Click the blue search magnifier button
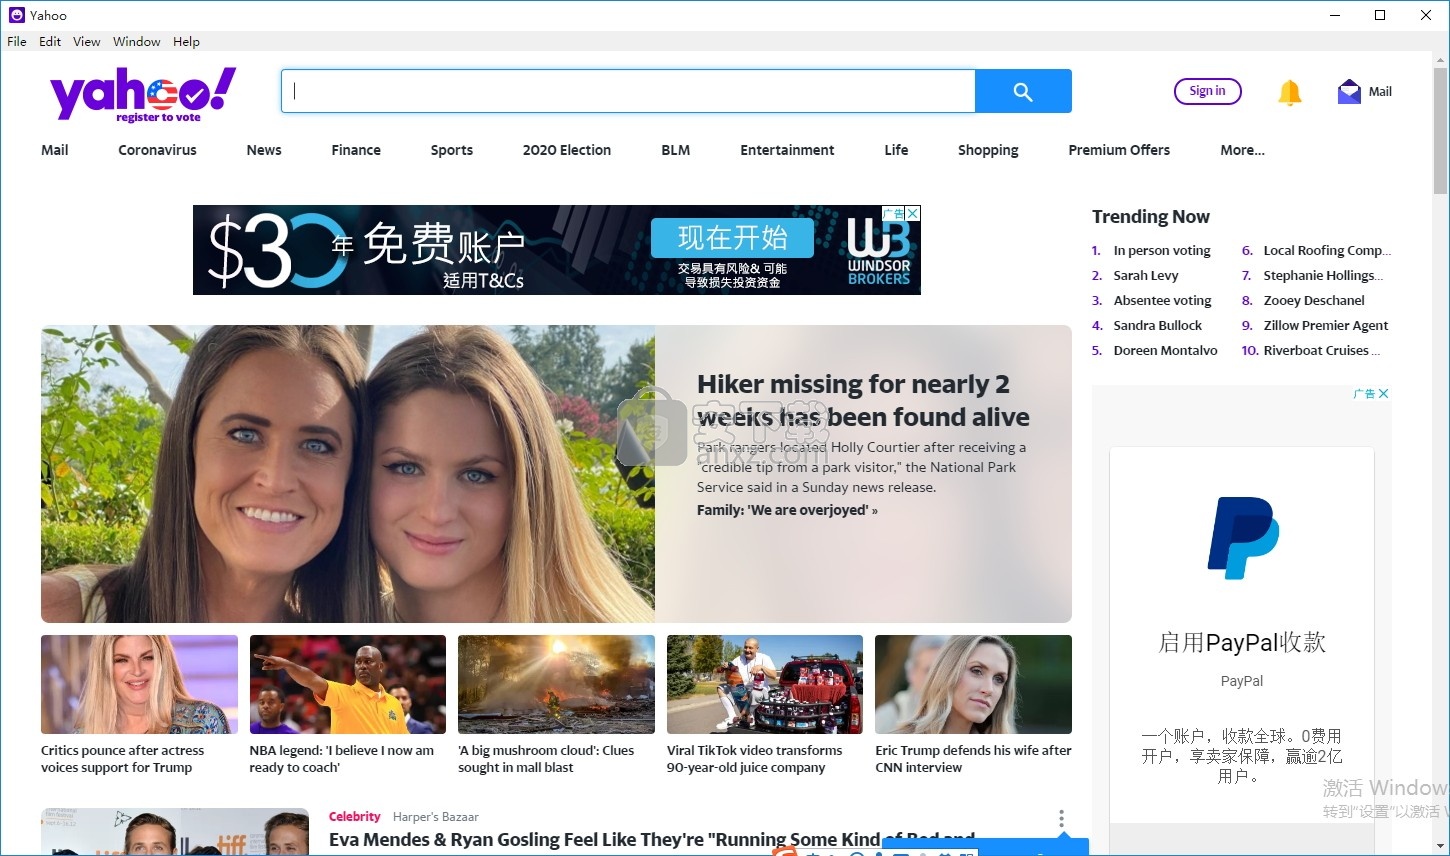 (x=1023, y=91)
